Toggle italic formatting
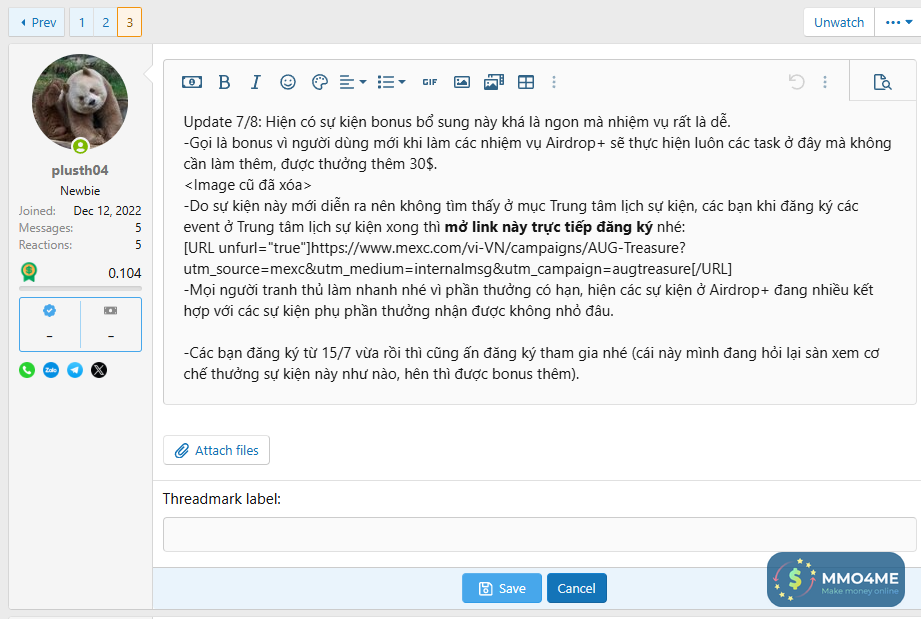This screenshot has height=619, width=921. (x=256, y=82)
